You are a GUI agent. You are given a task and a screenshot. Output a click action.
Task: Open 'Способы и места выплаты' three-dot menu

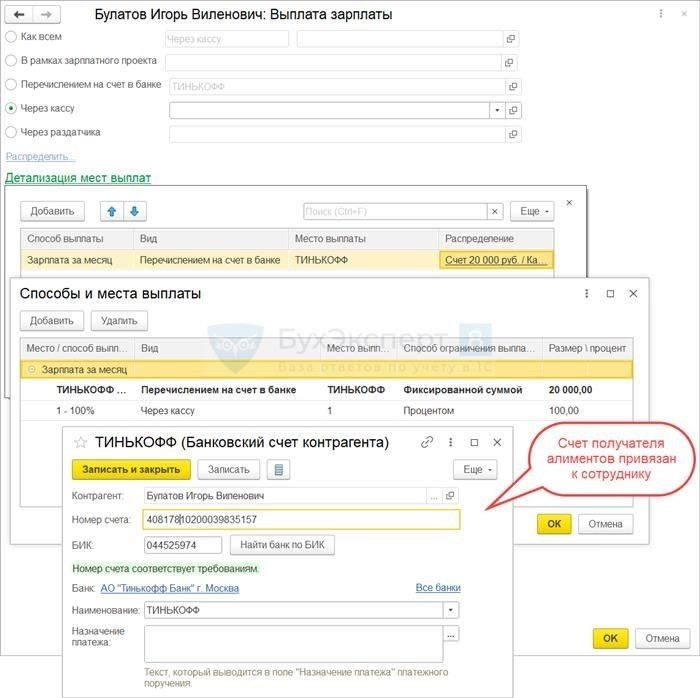587,293
